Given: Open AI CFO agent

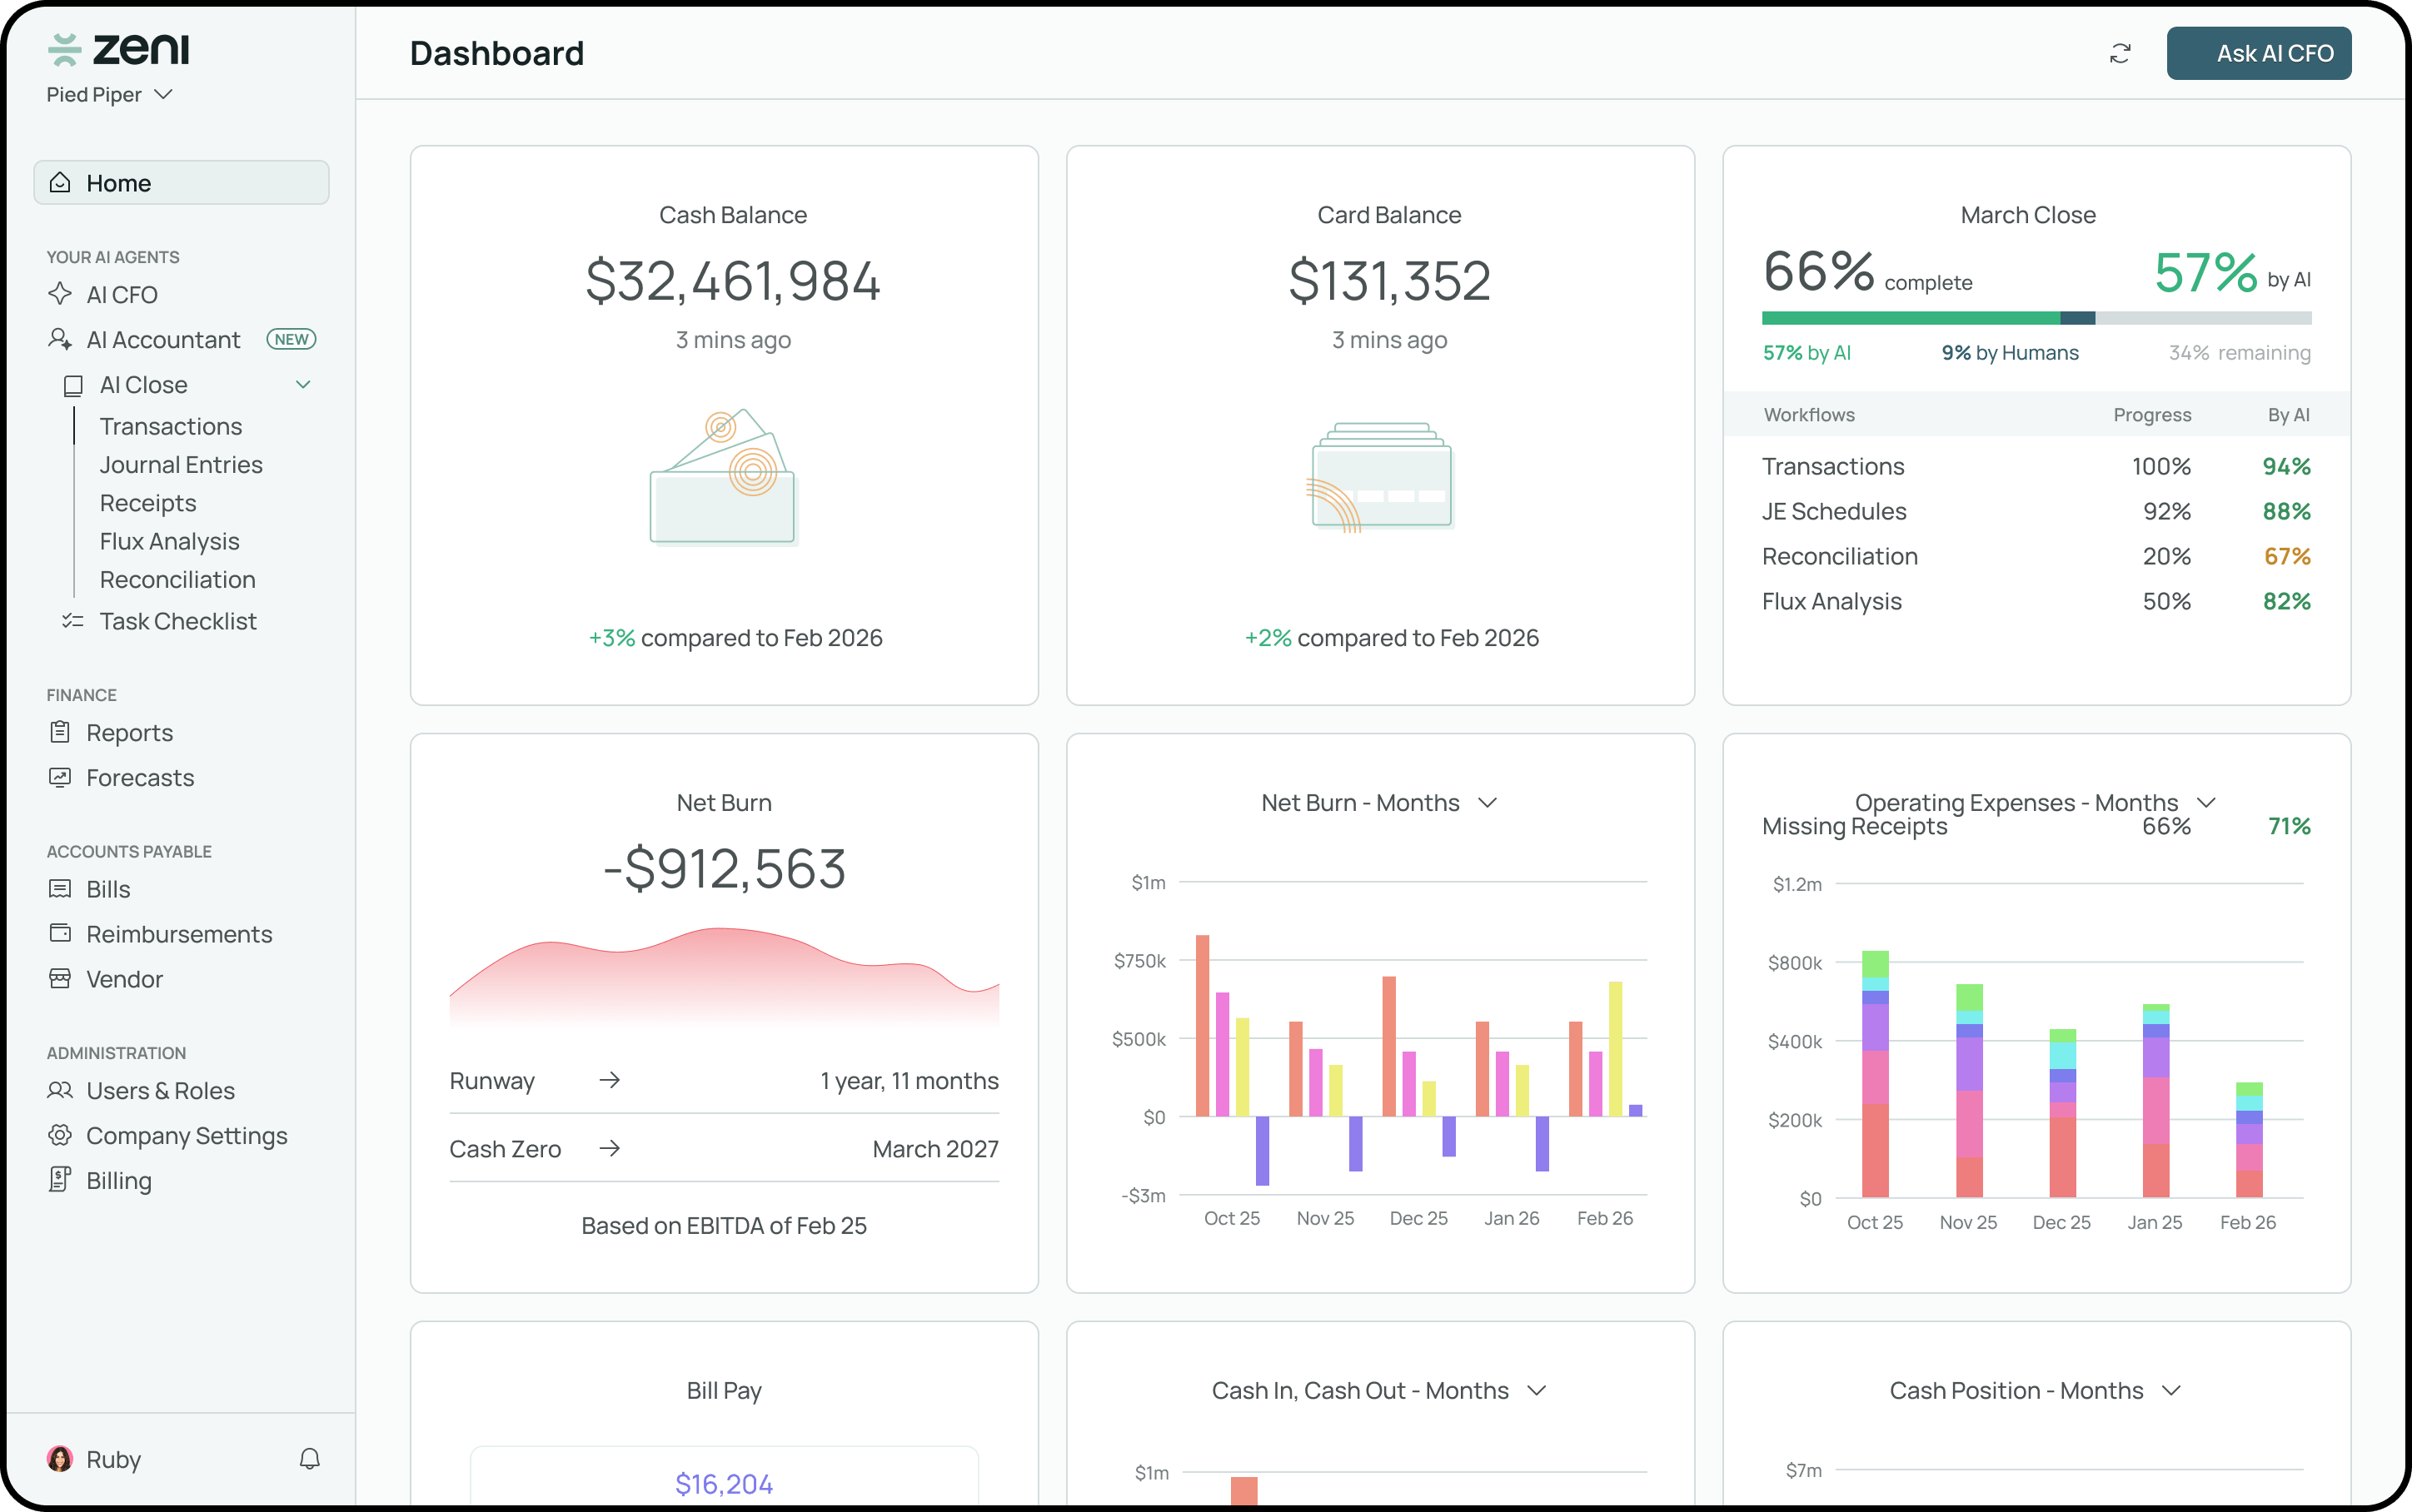Looking at the screenshot, I should point(121,295).
